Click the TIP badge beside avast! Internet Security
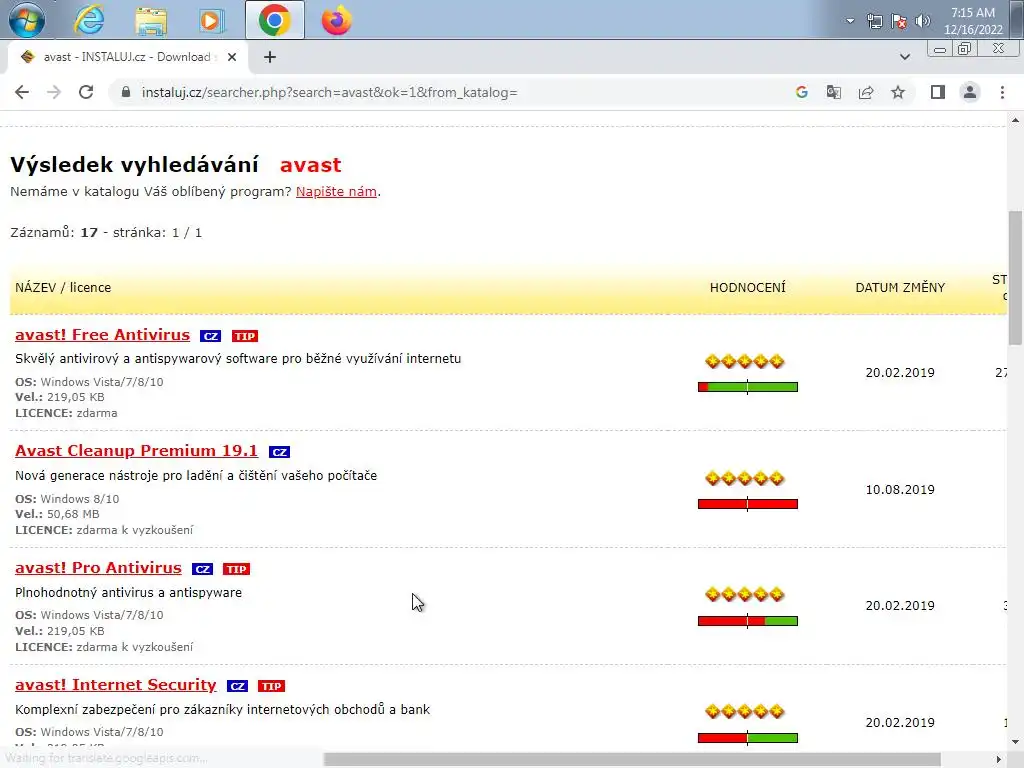Screen dimensions: 1024x768 [x=271, y=686]
